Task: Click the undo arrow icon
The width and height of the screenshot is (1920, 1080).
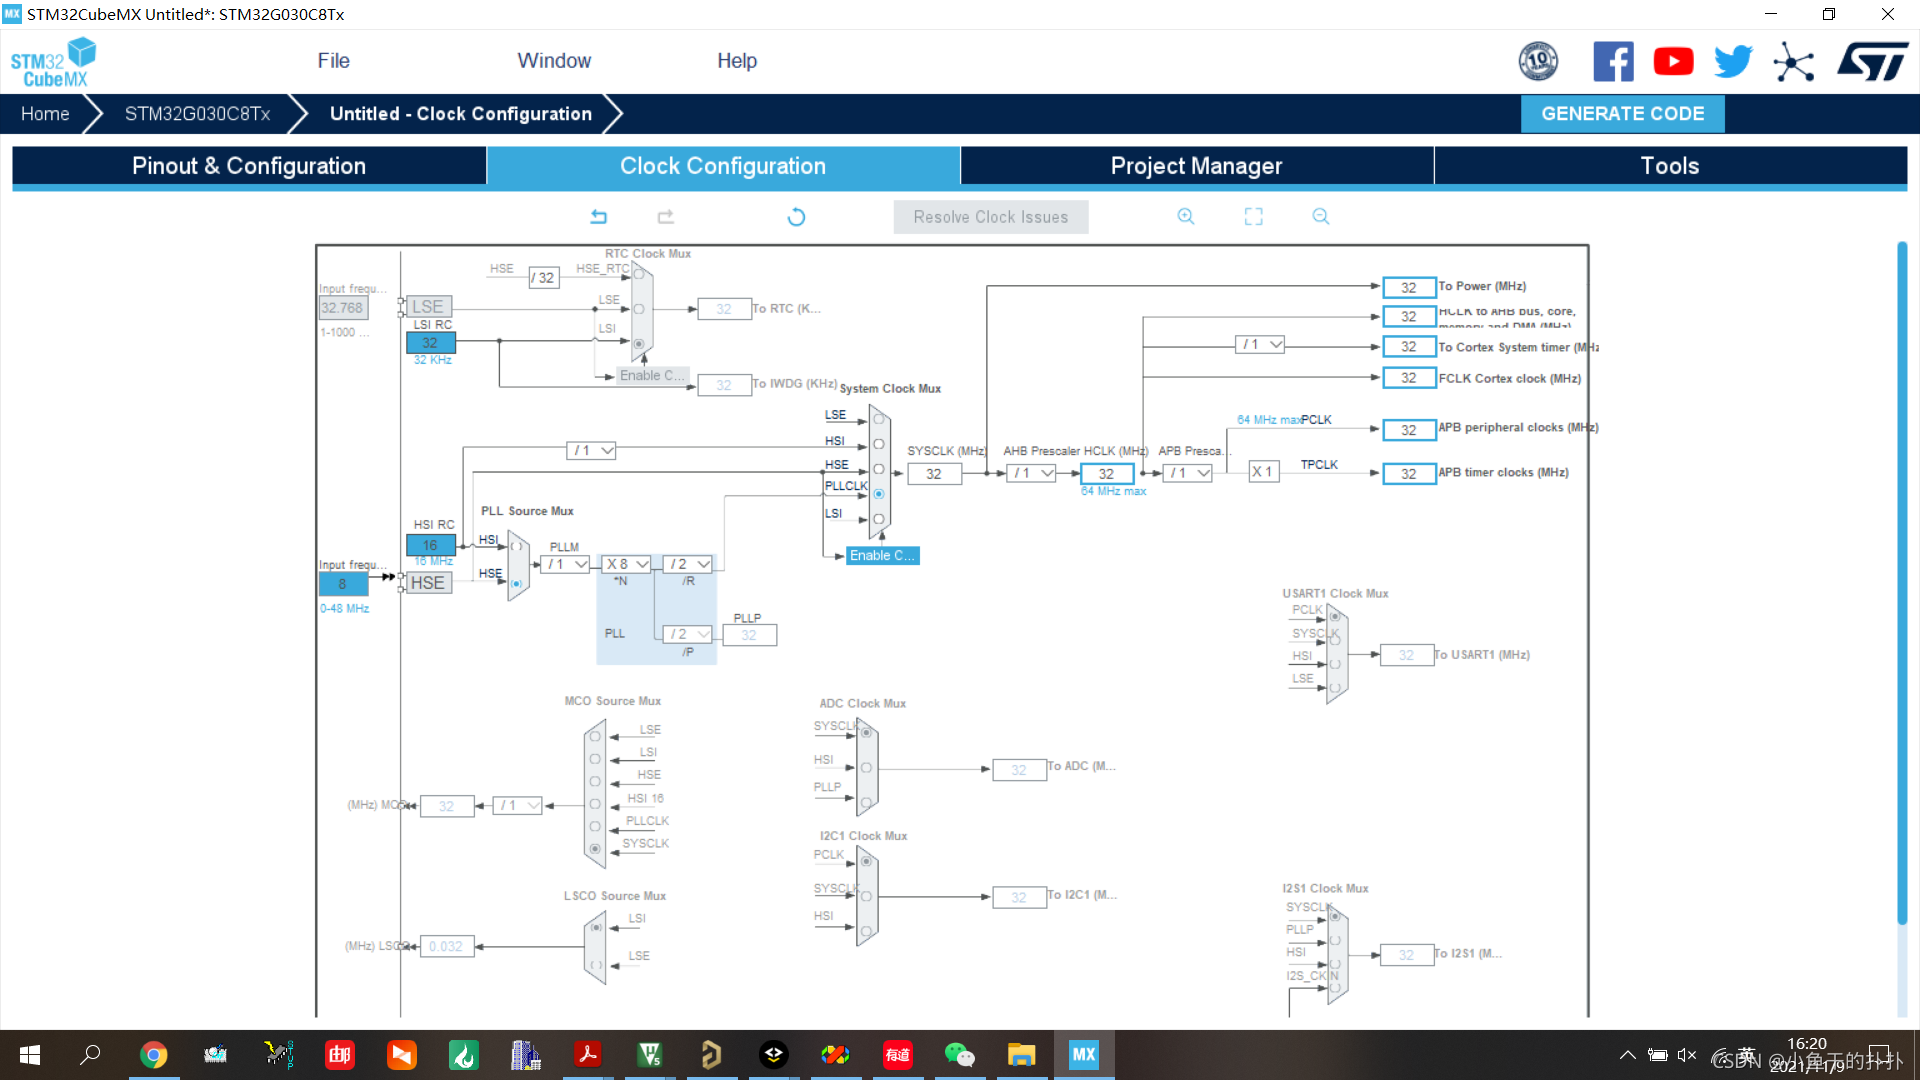Action: (598, 216)
